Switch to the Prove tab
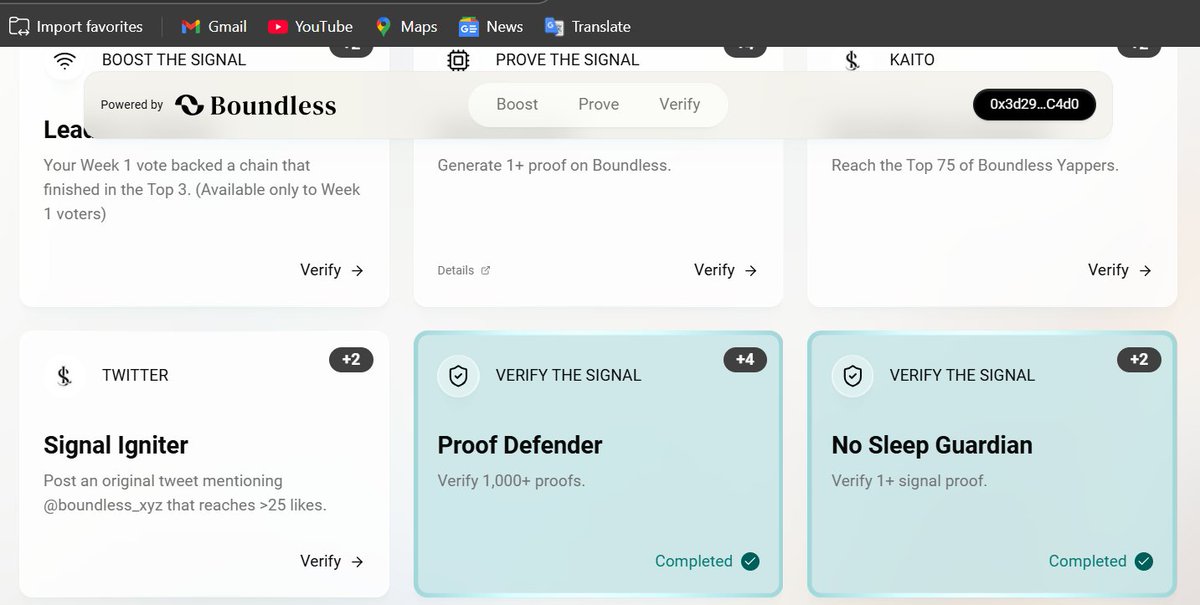Image resolution: width=1200 pixels, height=605 pixels. point(598,104)
